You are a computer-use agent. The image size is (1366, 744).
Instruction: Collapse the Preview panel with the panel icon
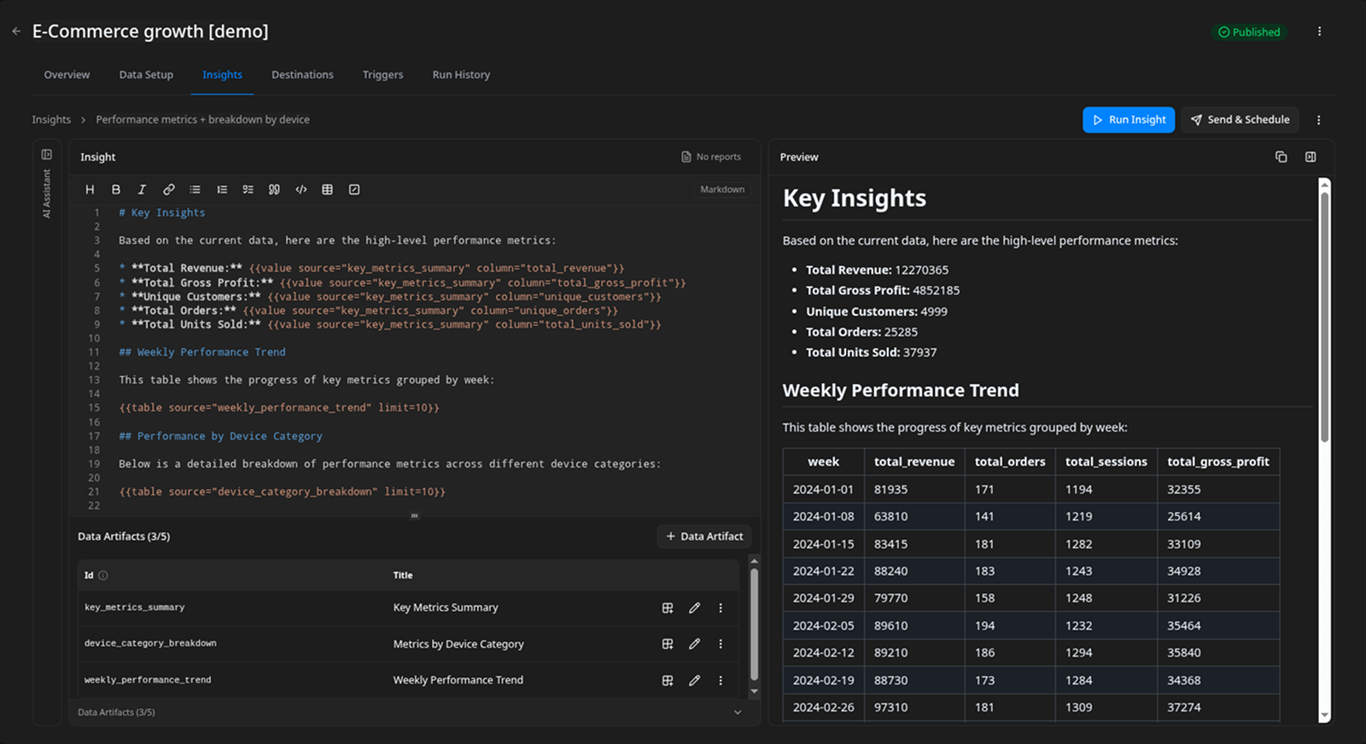(x=1311, y=157)
